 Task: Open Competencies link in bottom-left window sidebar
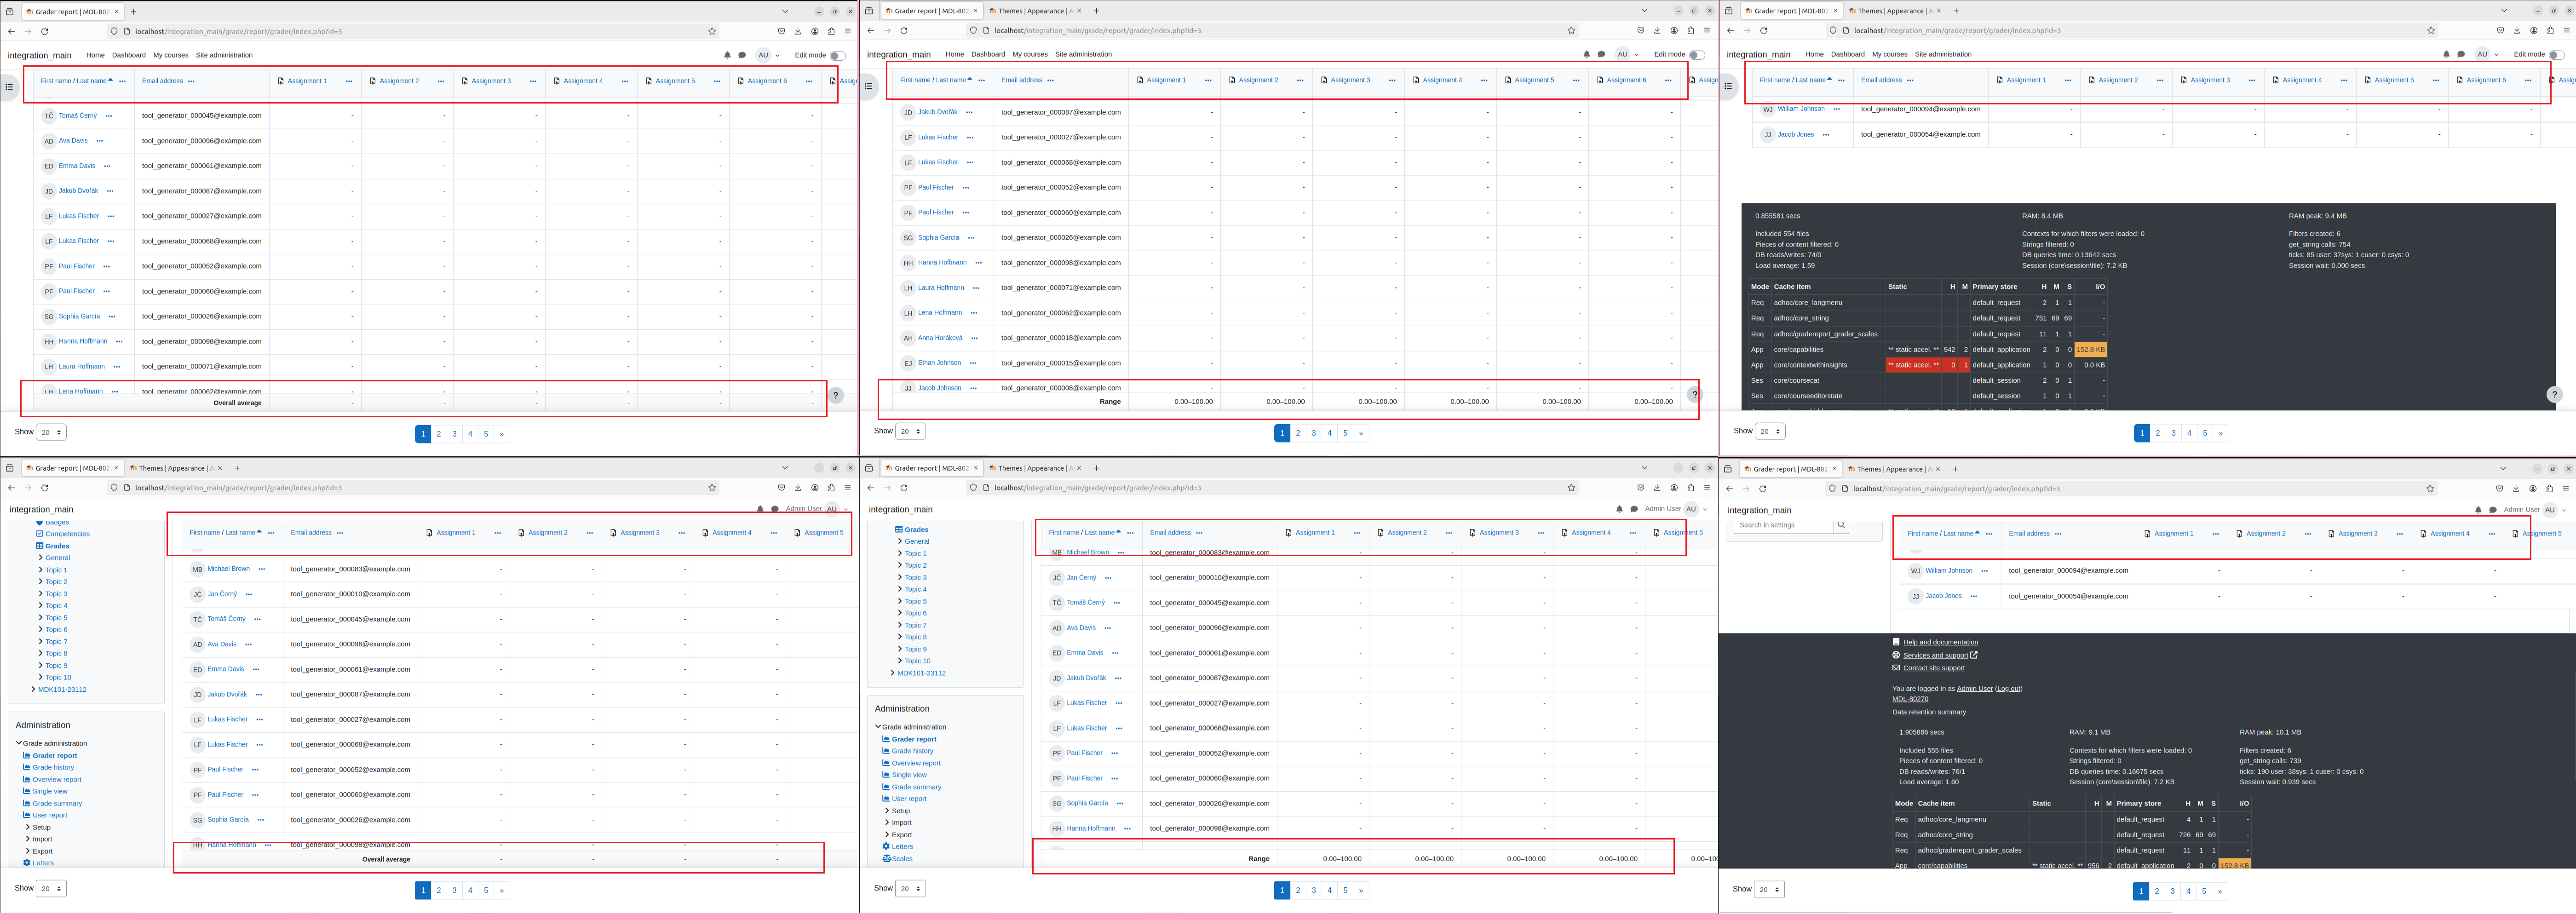point(67,534)
